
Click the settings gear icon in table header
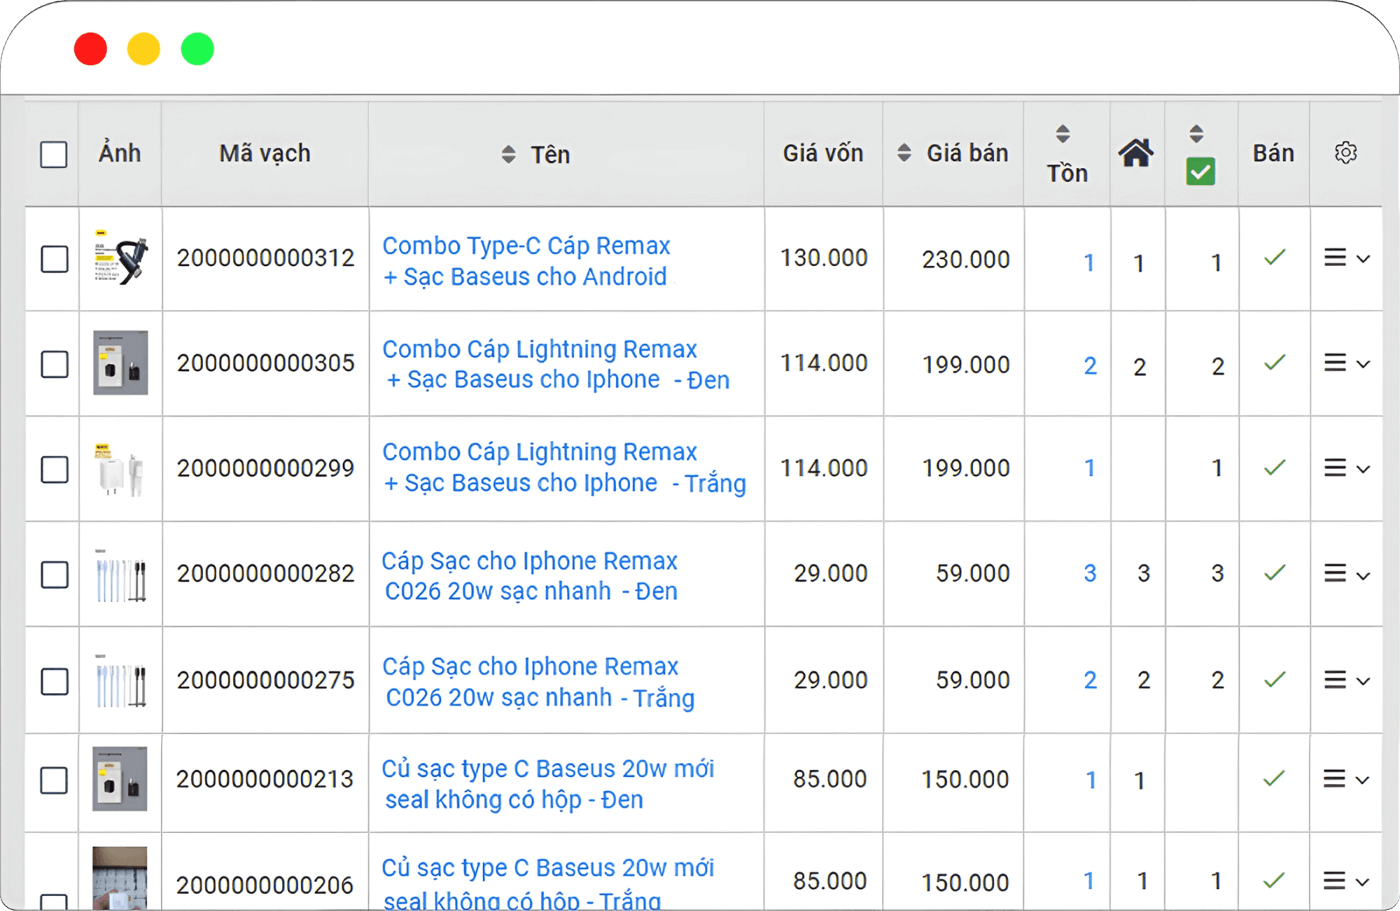1345,153
